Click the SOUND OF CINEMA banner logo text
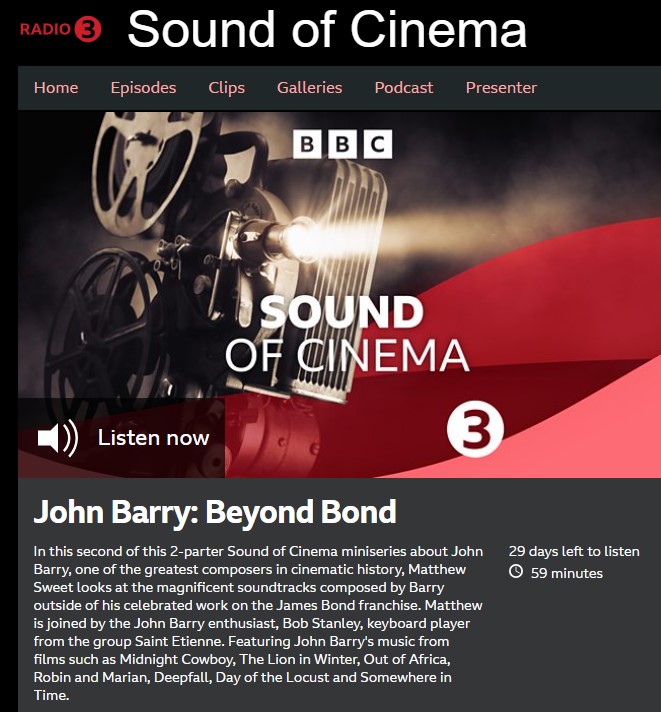661x712 pixels. 347,334
